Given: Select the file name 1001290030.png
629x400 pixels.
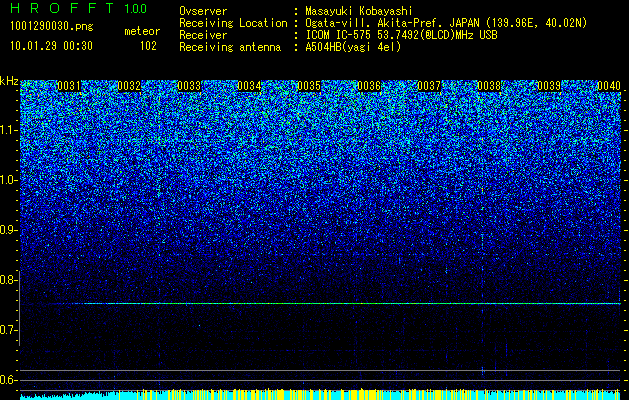Looking at the screenshot, I should tap(52, 27).
